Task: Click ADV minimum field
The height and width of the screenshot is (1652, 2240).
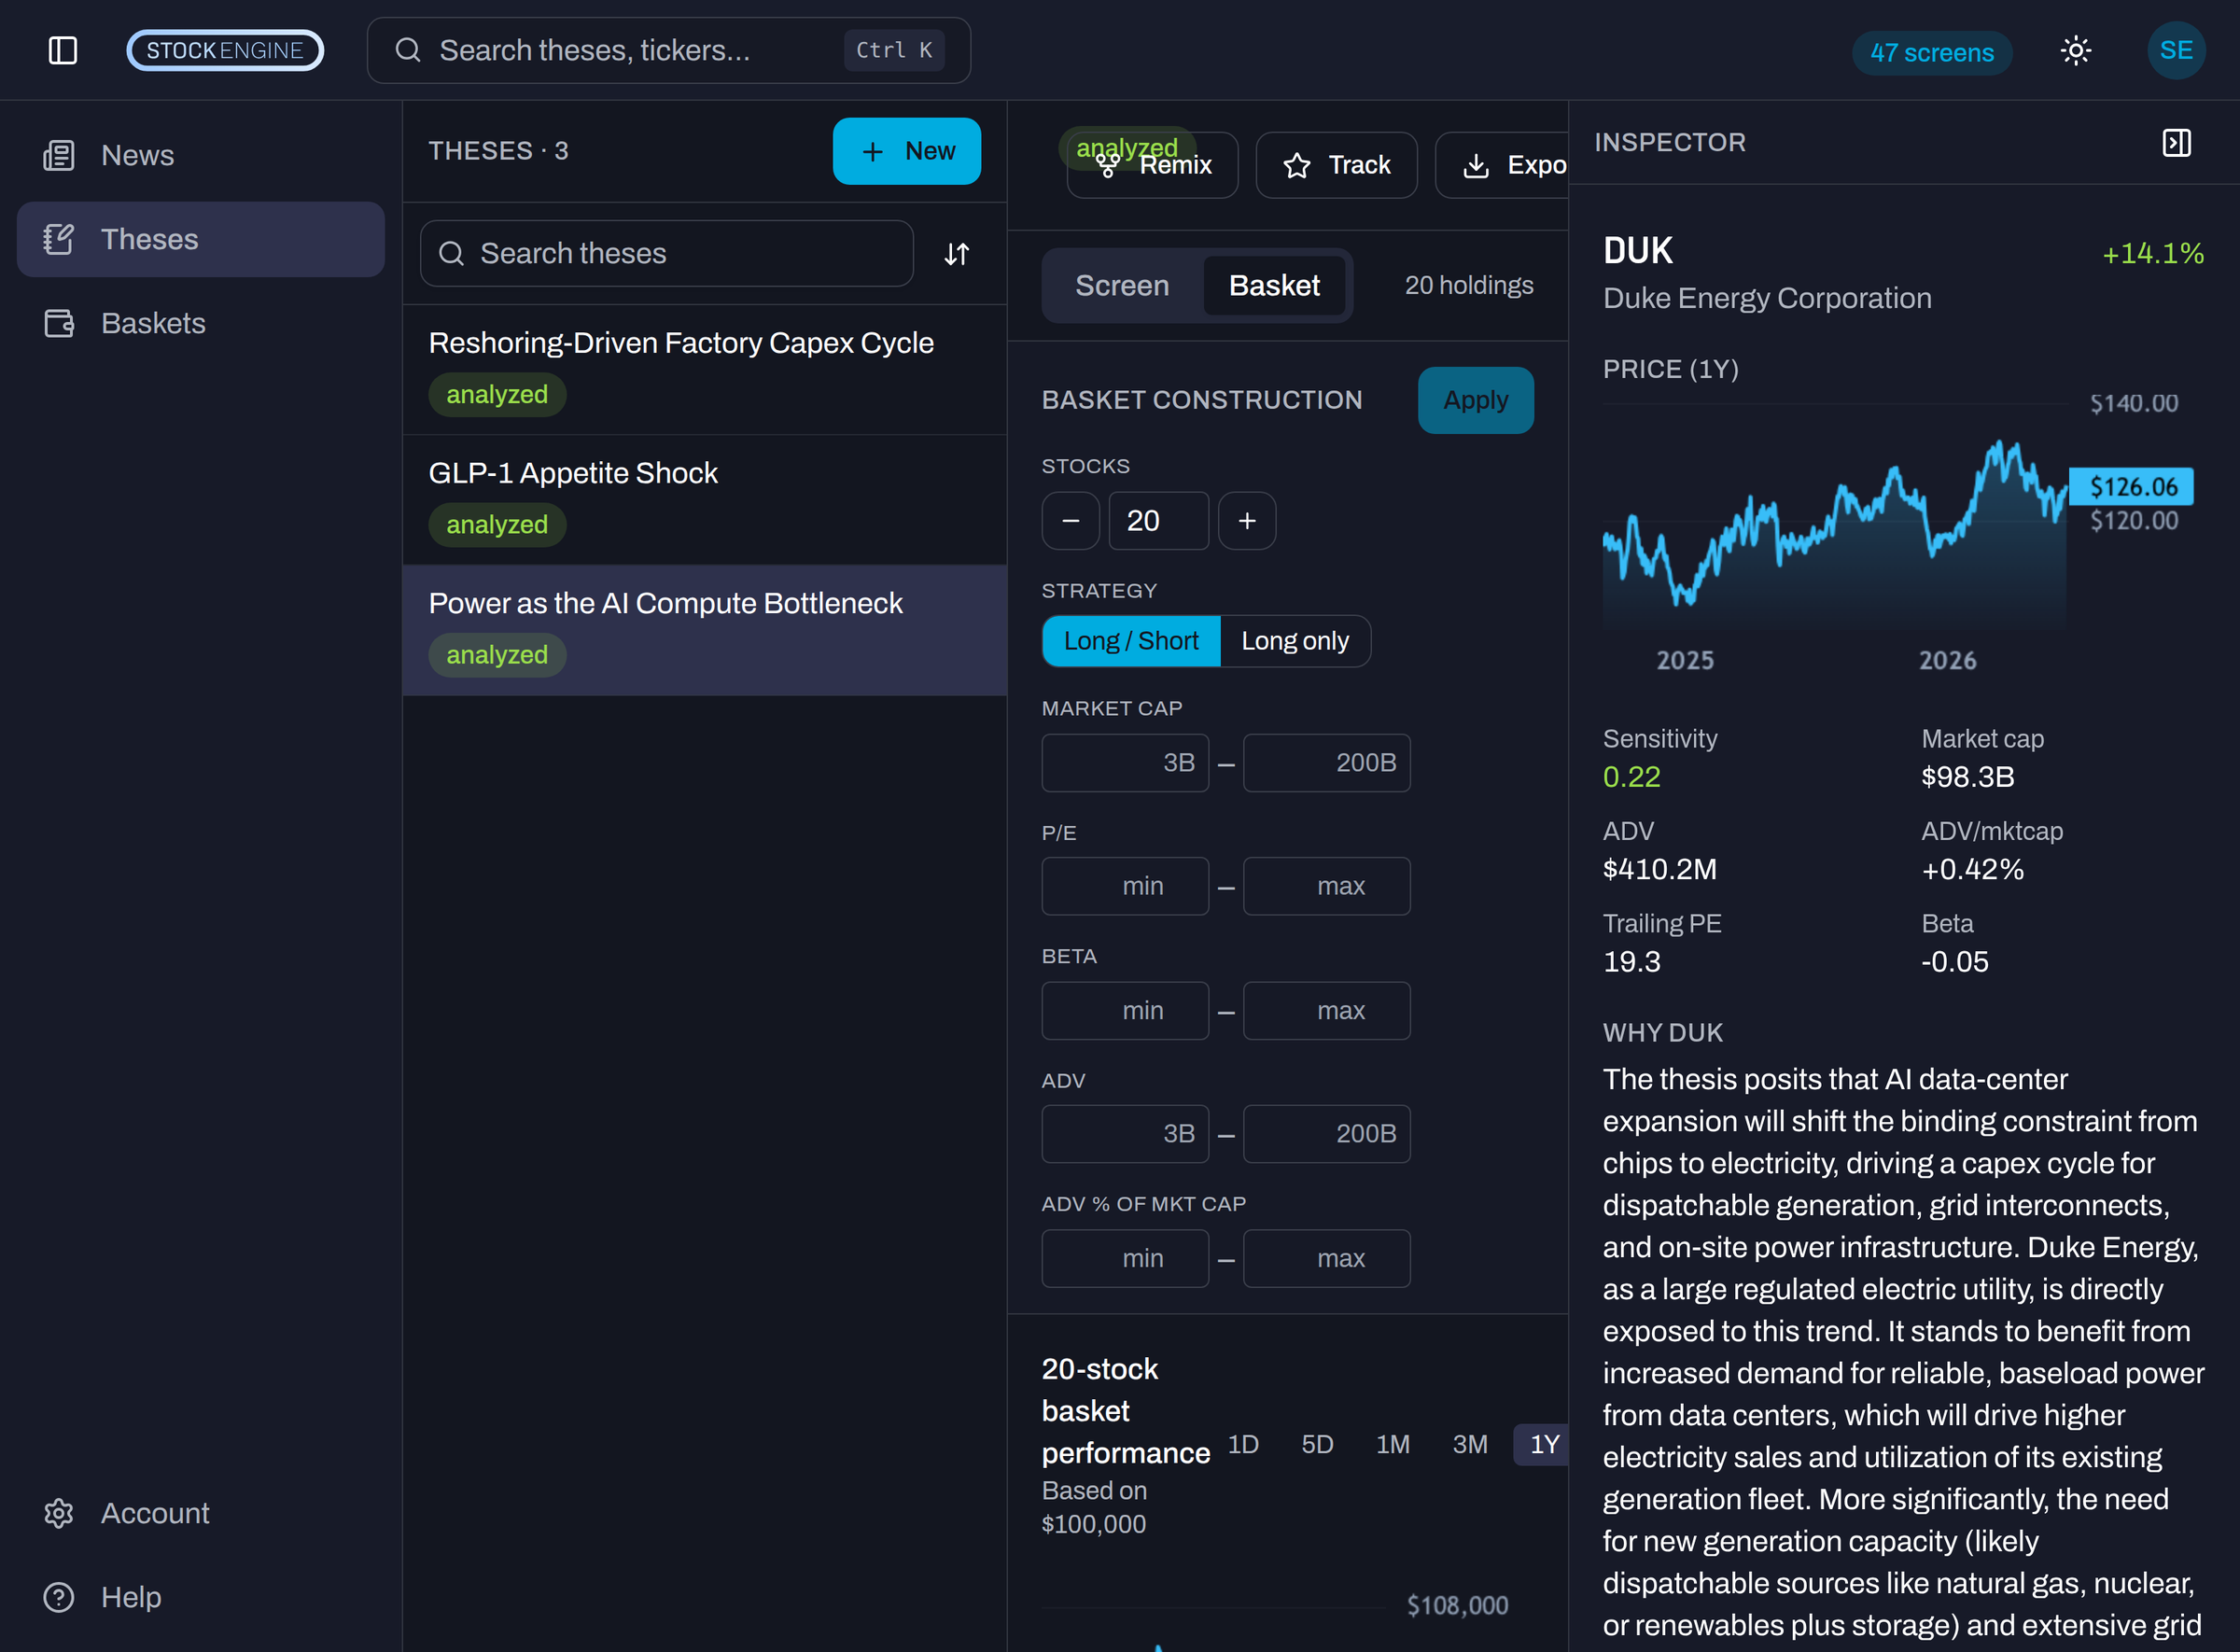Action: pyautogui.click(x=1125, y=1134)
